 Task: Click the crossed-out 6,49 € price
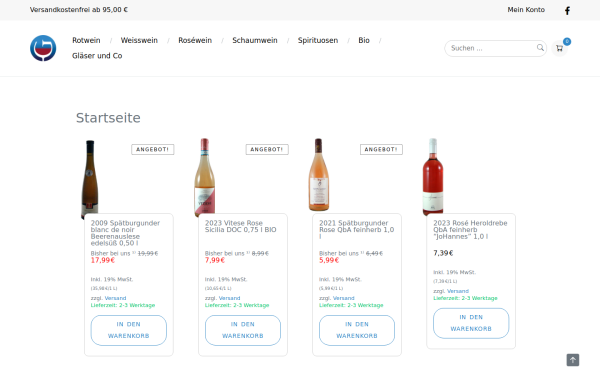(x=374, y=253)
